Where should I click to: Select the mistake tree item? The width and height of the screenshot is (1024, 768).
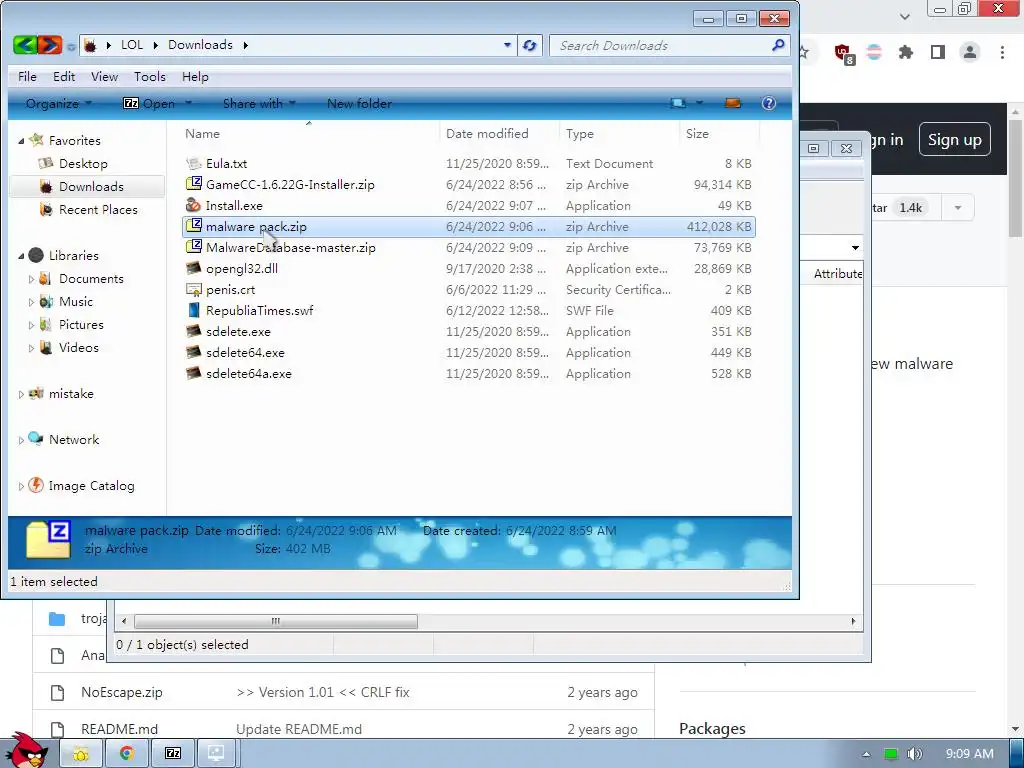click(x=71, y=394)
